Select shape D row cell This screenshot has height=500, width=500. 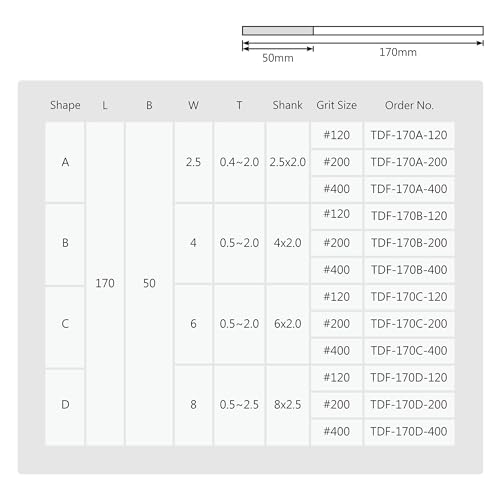[x=65, y=405]
